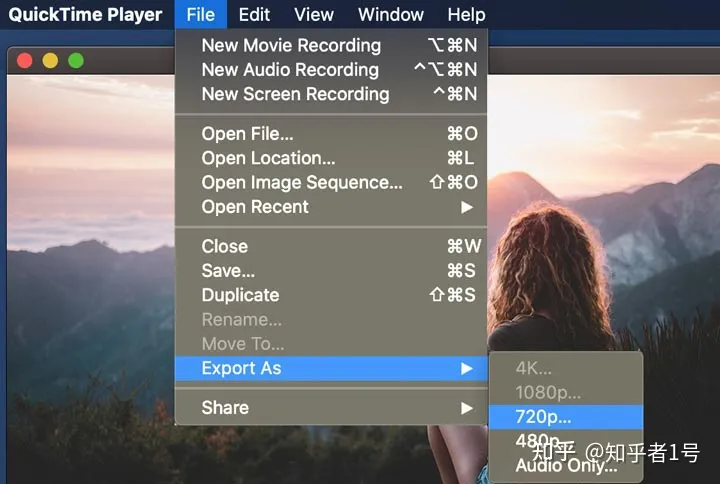The image size is (720, 484).
Task: Choose Open Image Sequence…
Action: tap(331, 182)
